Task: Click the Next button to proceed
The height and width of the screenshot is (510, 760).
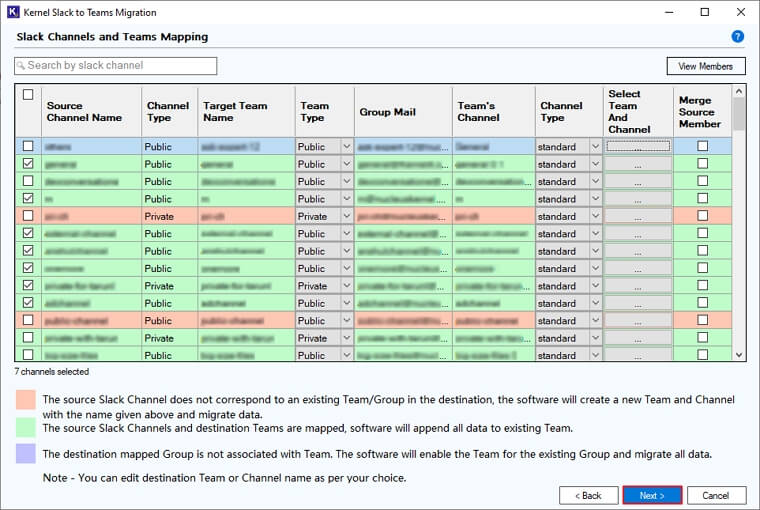Action: pos(652,495)
